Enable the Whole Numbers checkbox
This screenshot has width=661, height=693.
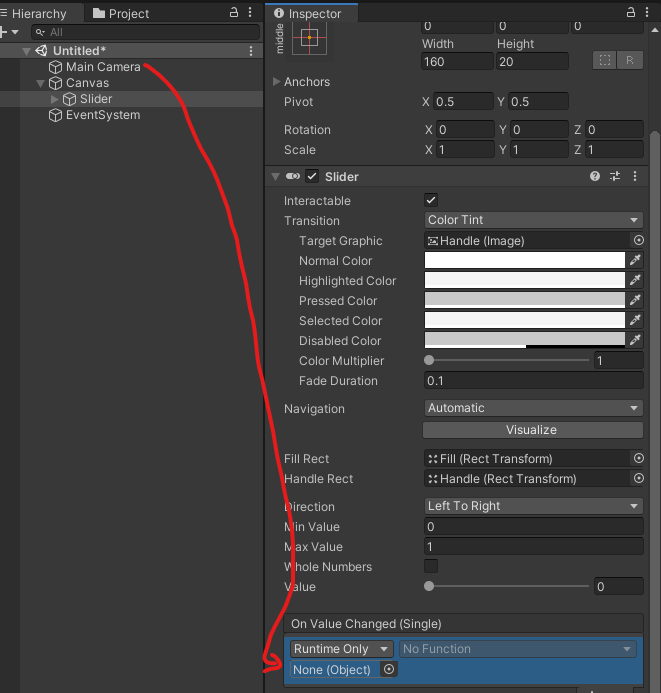431,566
